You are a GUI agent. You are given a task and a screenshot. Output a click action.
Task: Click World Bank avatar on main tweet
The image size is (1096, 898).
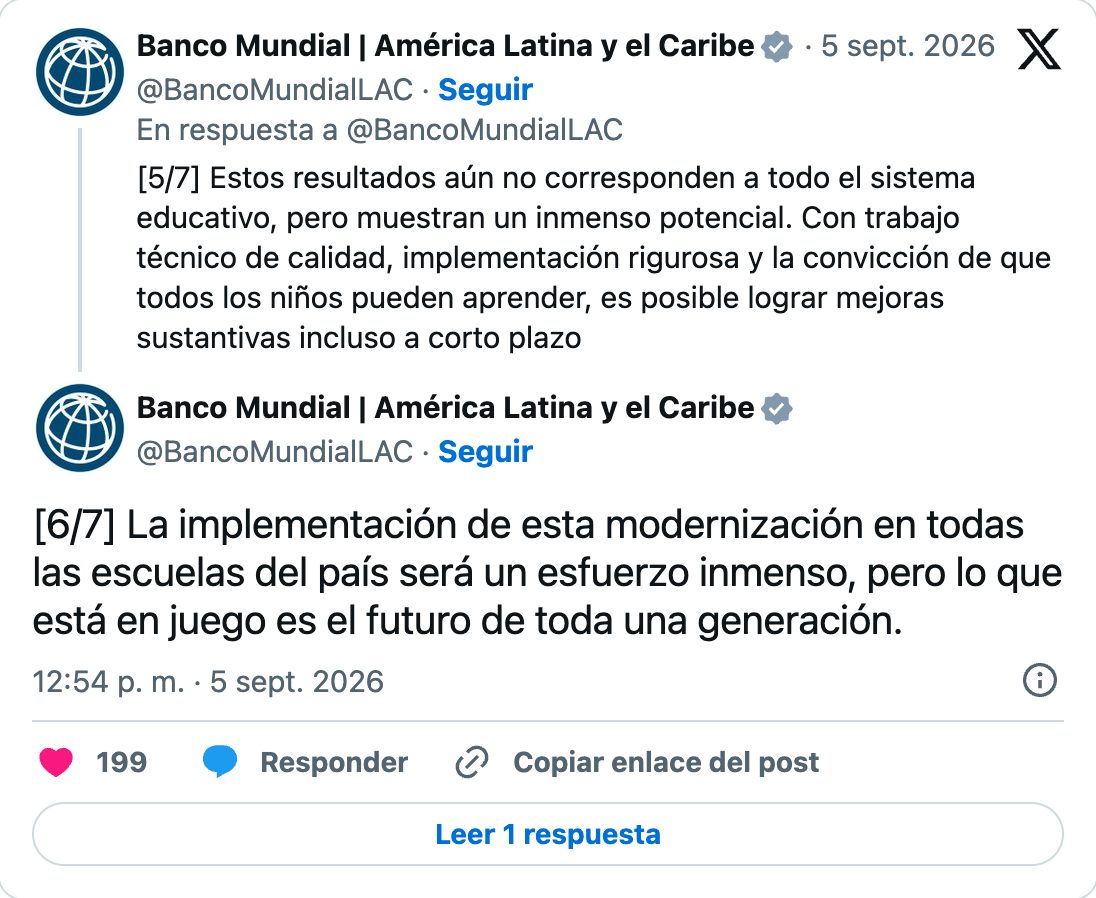(80, 428)
